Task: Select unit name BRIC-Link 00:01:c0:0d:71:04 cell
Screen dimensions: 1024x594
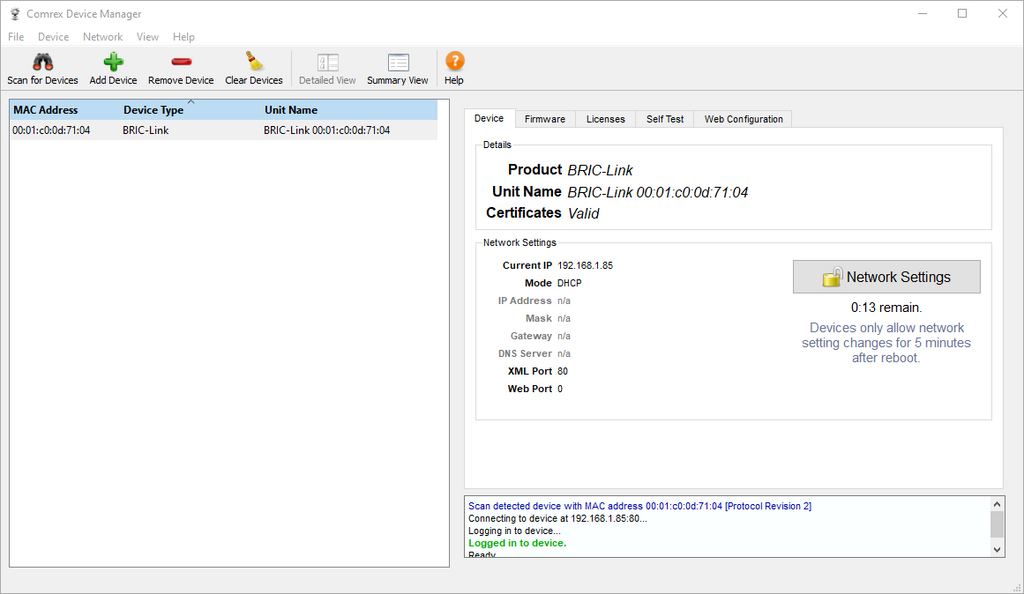Action: click(327, 130)
